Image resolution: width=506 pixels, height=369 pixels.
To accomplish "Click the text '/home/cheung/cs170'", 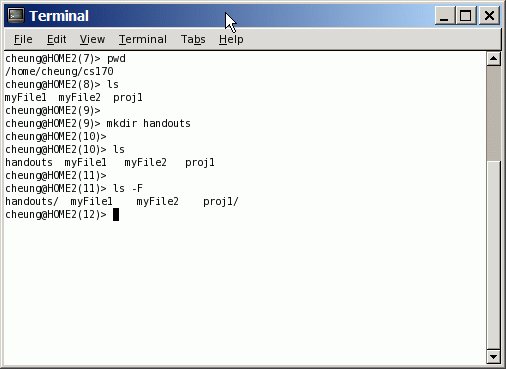I will [59, 71].
